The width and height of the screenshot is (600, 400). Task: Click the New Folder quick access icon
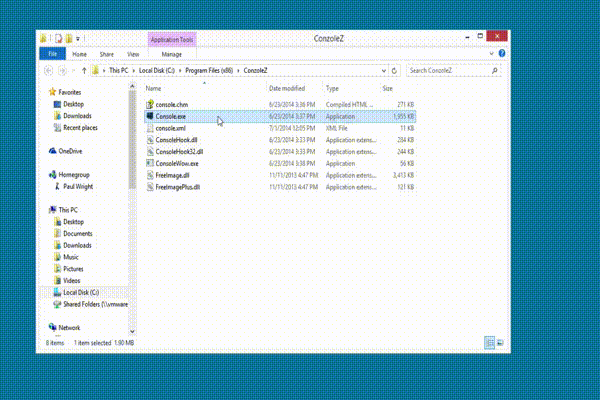click(69, 38)
